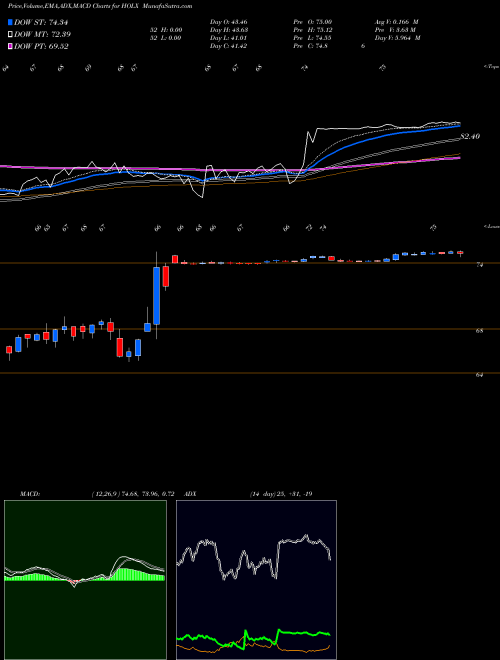
Task: Click the orange -DI line in ADX panel
Action: click(253, 646)
